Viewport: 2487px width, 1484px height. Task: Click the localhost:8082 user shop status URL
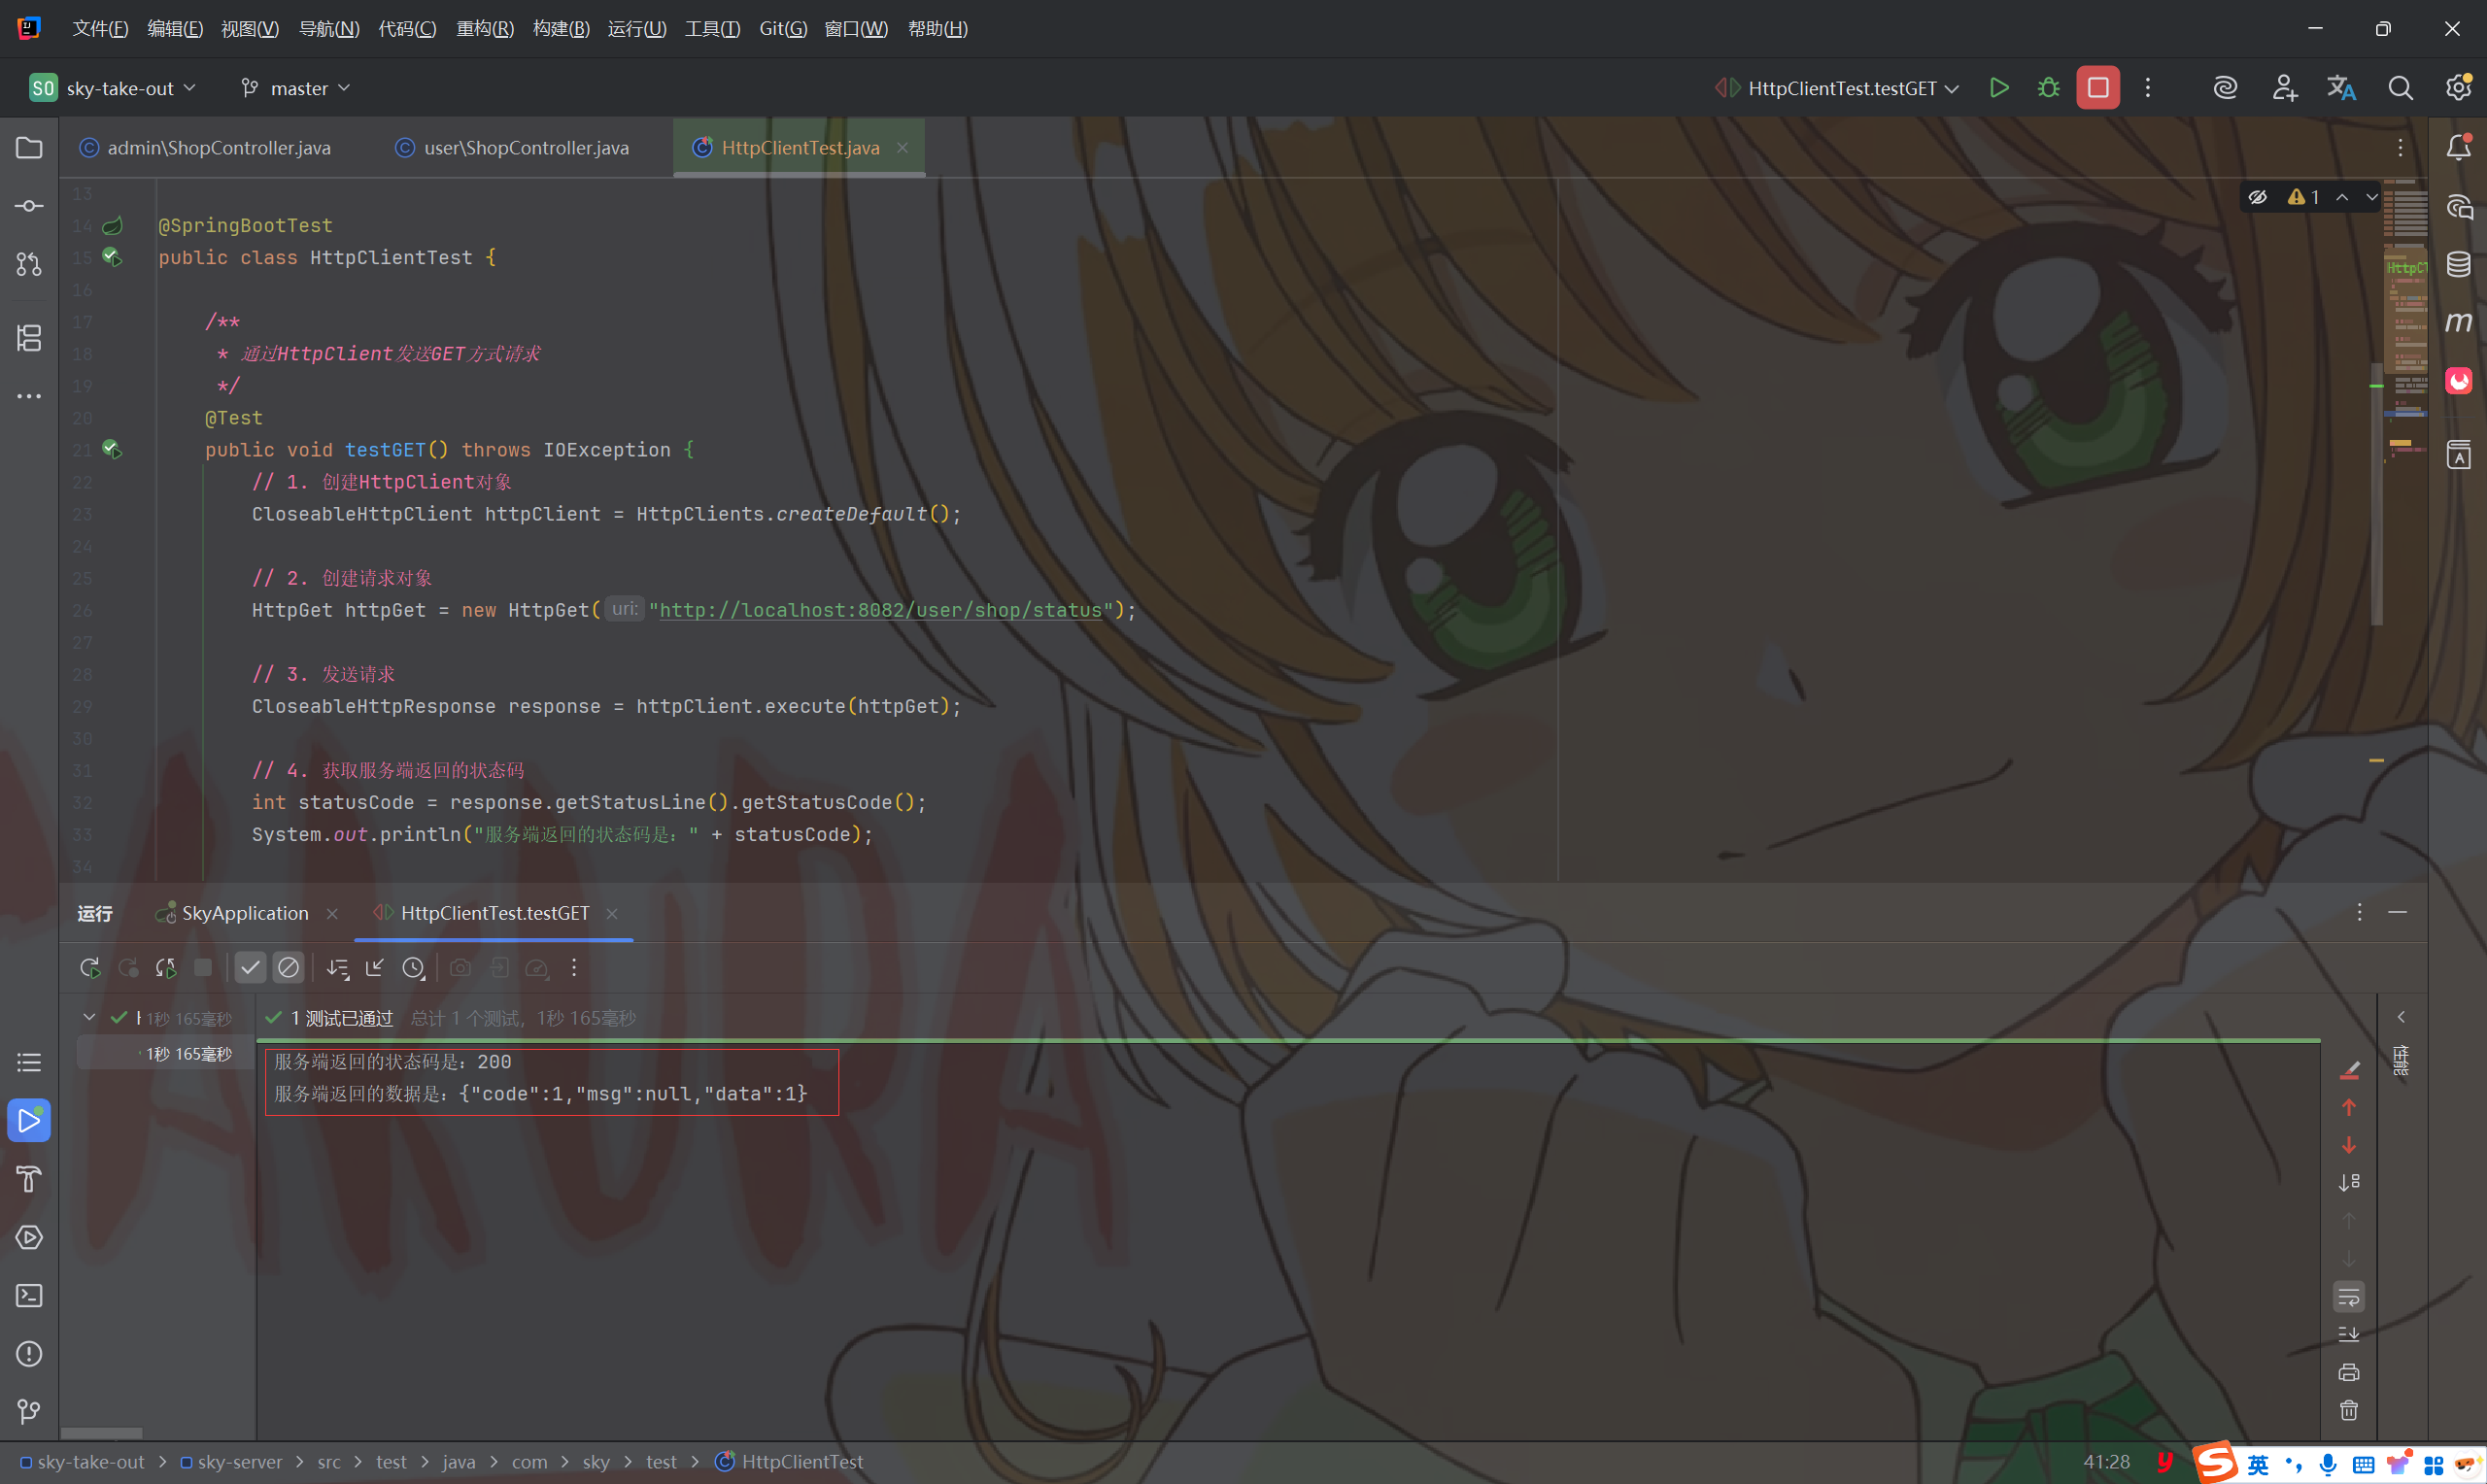880,610
